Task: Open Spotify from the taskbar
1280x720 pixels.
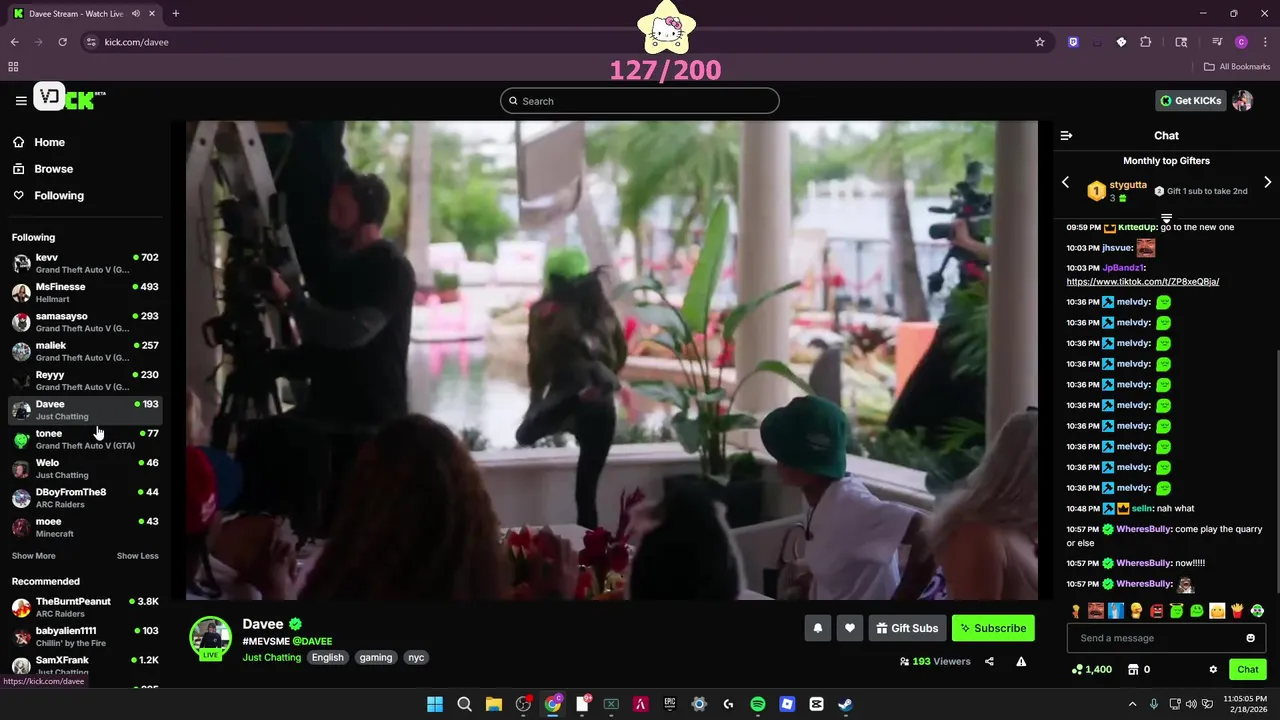Action: (x=757, y=704)
